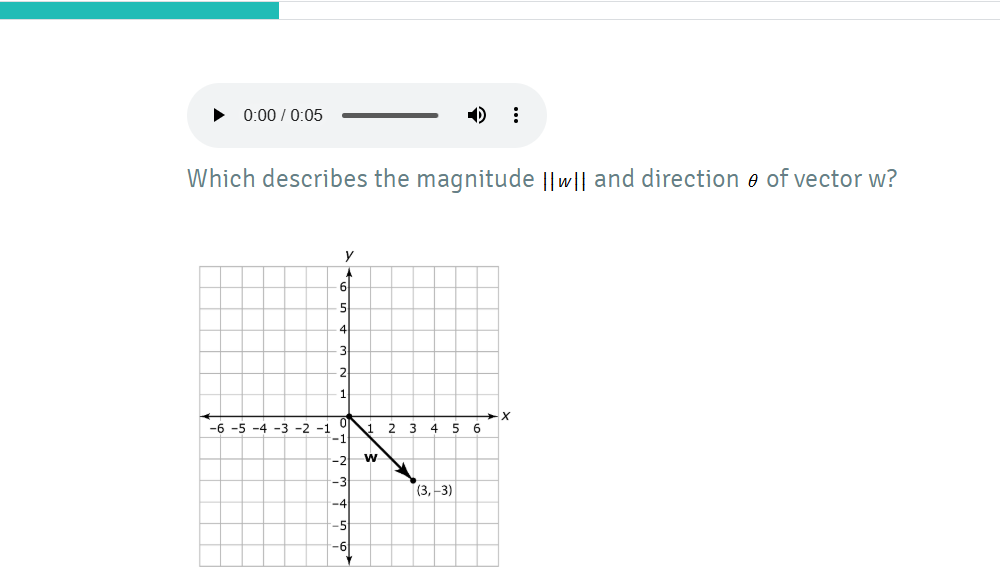Click the question text about vector w
1000x573 pixels.
tap(542, 179)
